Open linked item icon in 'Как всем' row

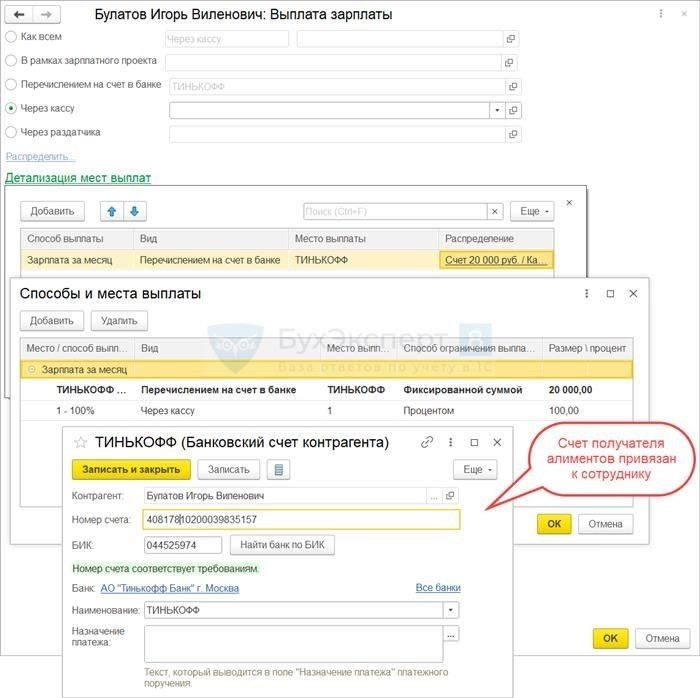pyautogui.click(x=511, y=39)
